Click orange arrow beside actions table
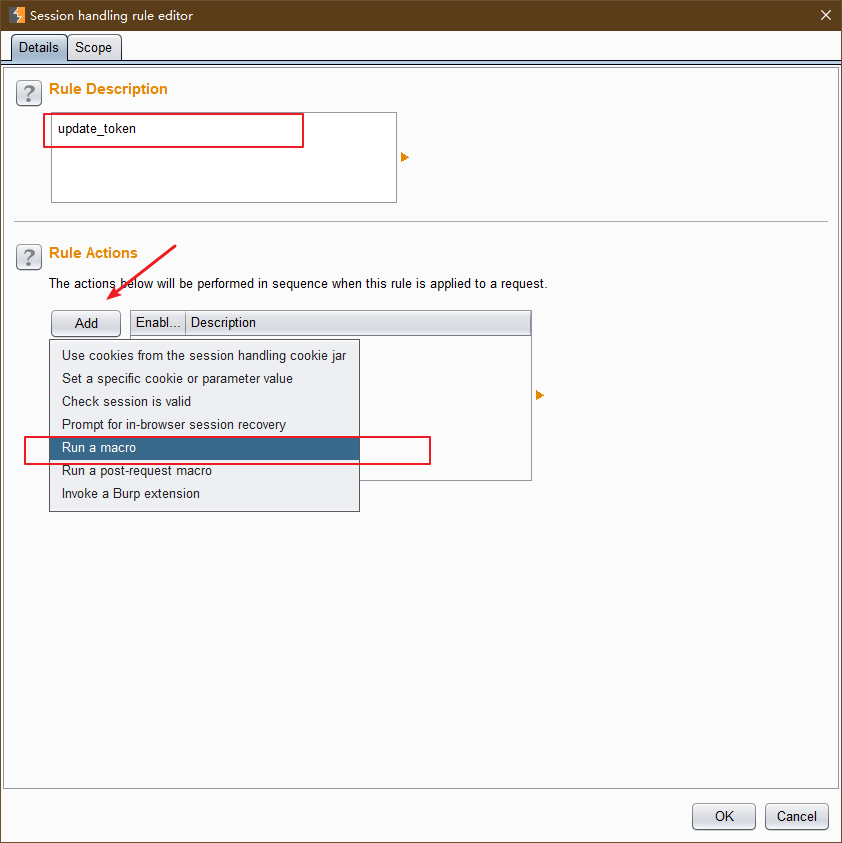 click(x=540, y=395)
